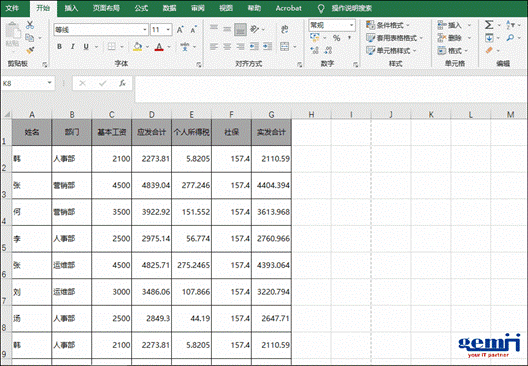Click the wrap text icon
This screenshot has width=528, height=366.
tap(285, 29)
